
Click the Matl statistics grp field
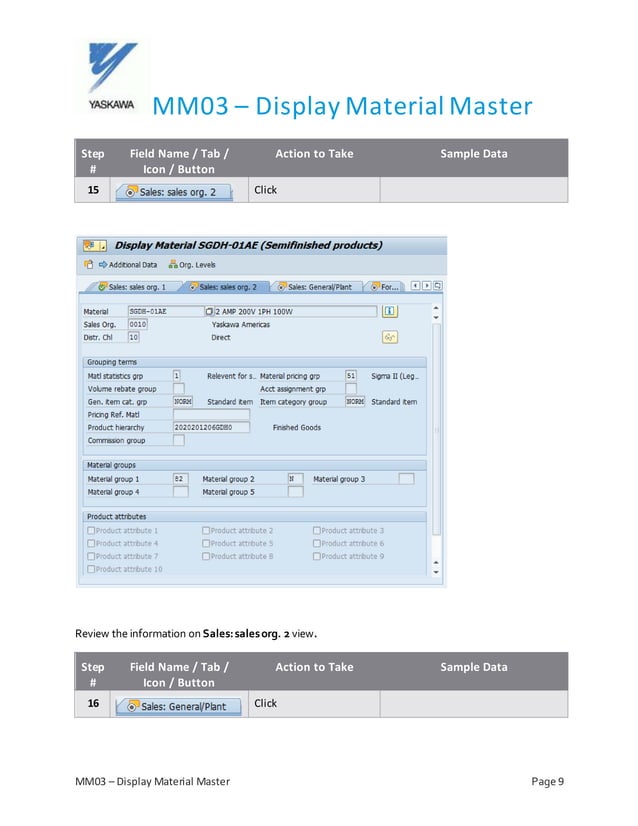click(x=176, y=376)
